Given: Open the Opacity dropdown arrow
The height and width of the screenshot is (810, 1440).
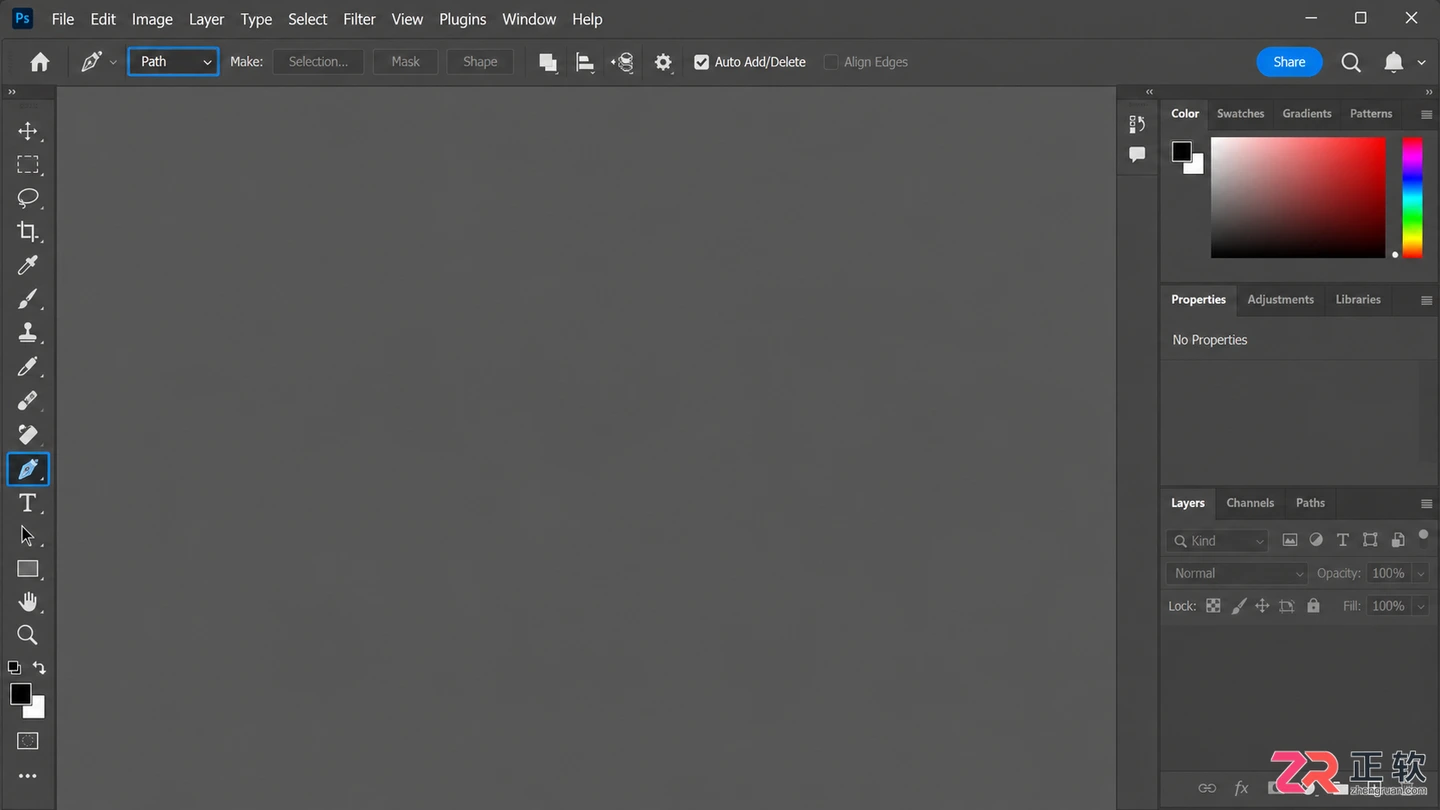Looking at the screenshot, I should point(1421,574).
